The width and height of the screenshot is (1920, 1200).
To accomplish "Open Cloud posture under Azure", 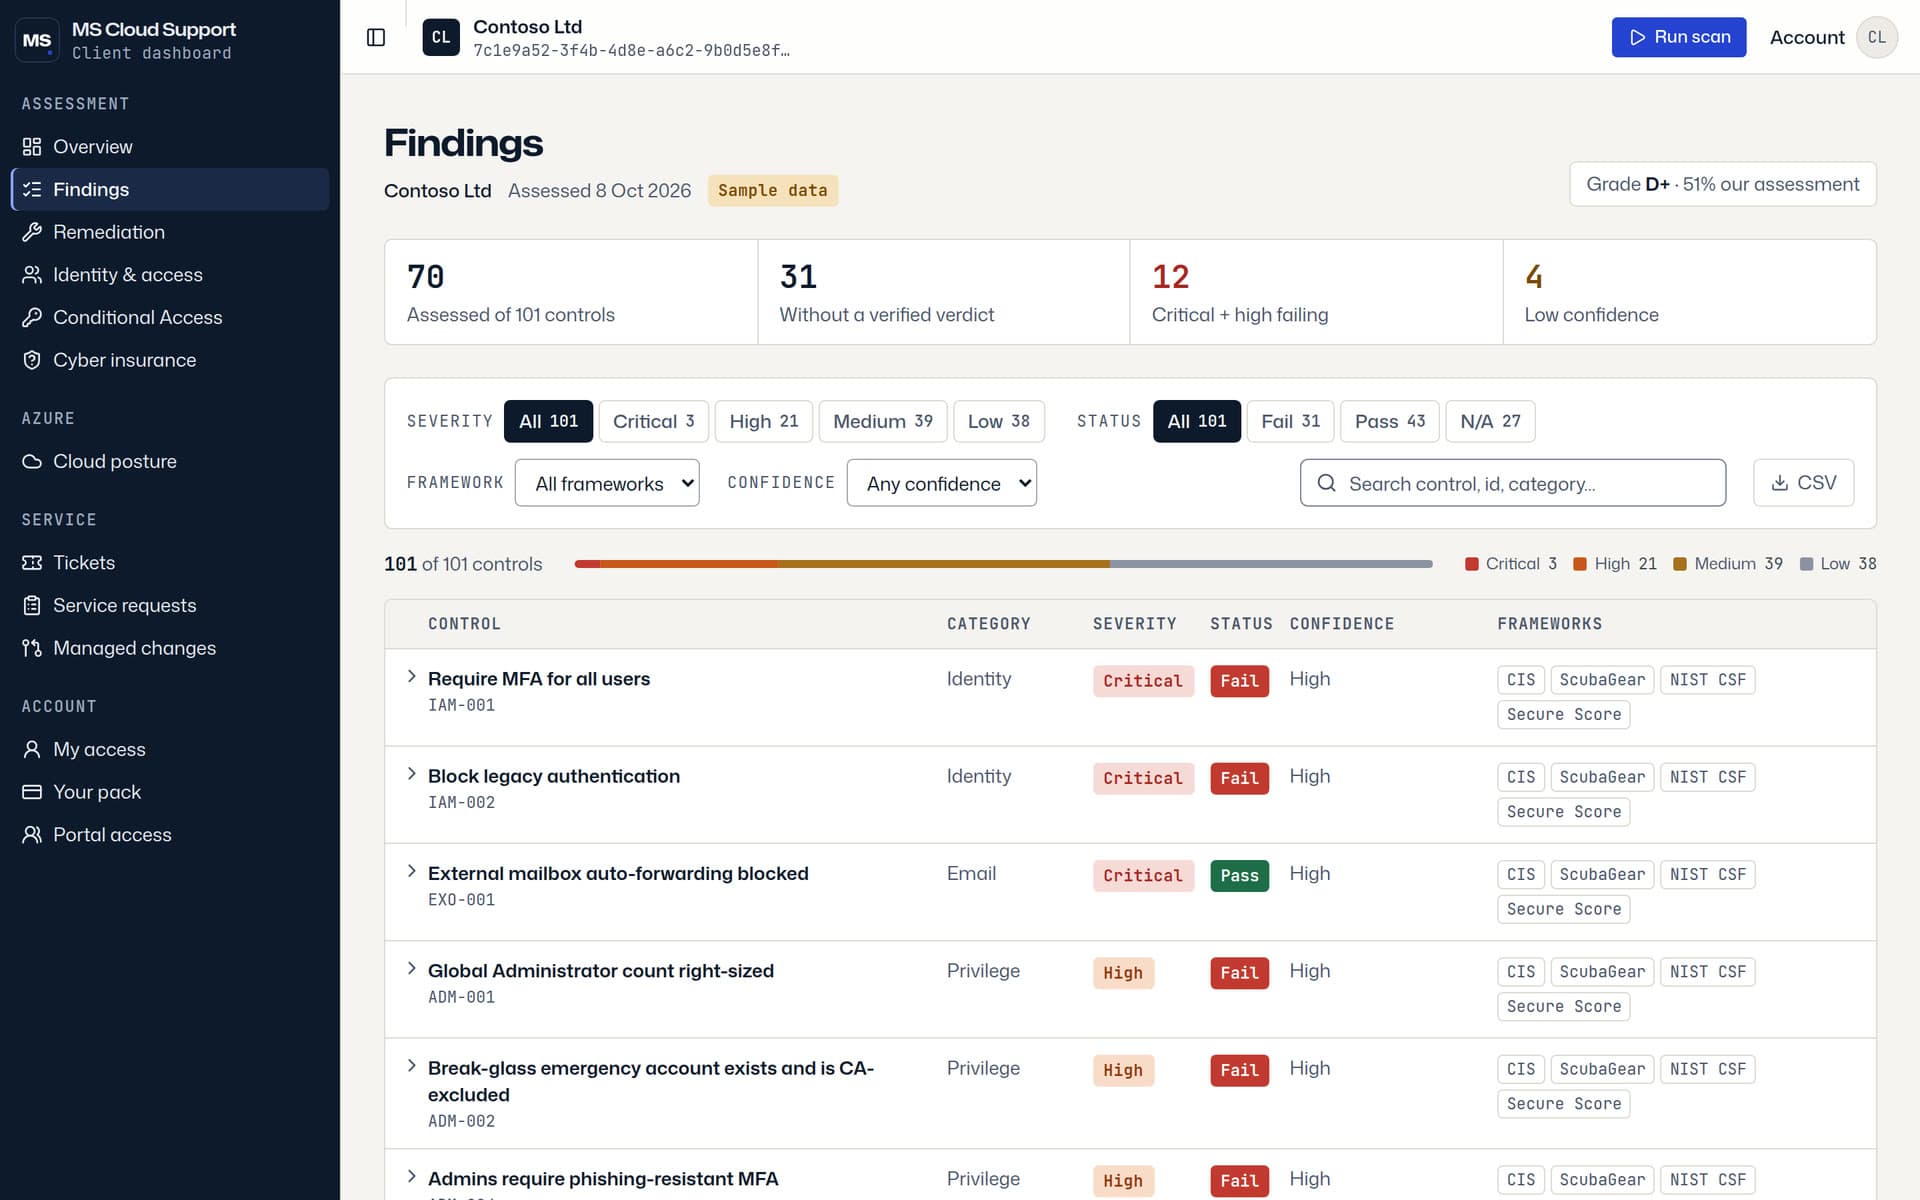I will pyautogui.click(x=170, y=461).
